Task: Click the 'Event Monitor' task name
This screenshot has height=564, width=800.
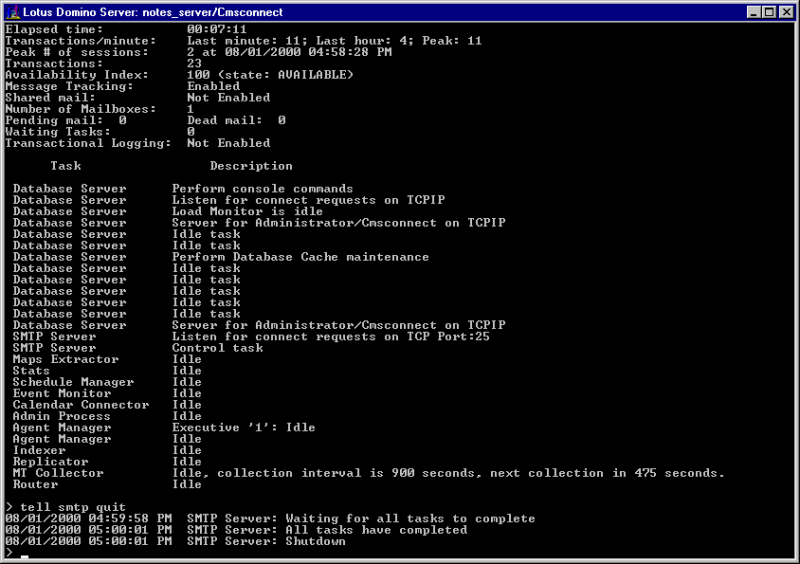Action: 62,393
